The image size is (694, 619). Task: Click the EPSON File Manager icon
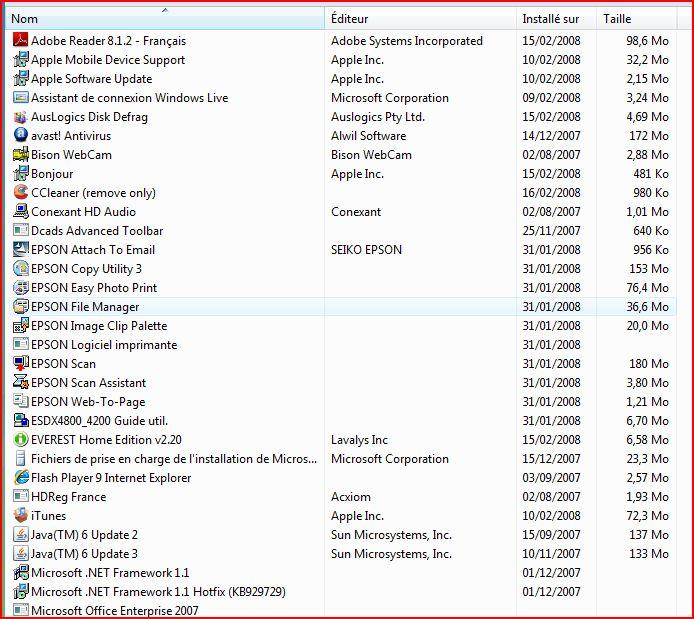tap(20, 307)
